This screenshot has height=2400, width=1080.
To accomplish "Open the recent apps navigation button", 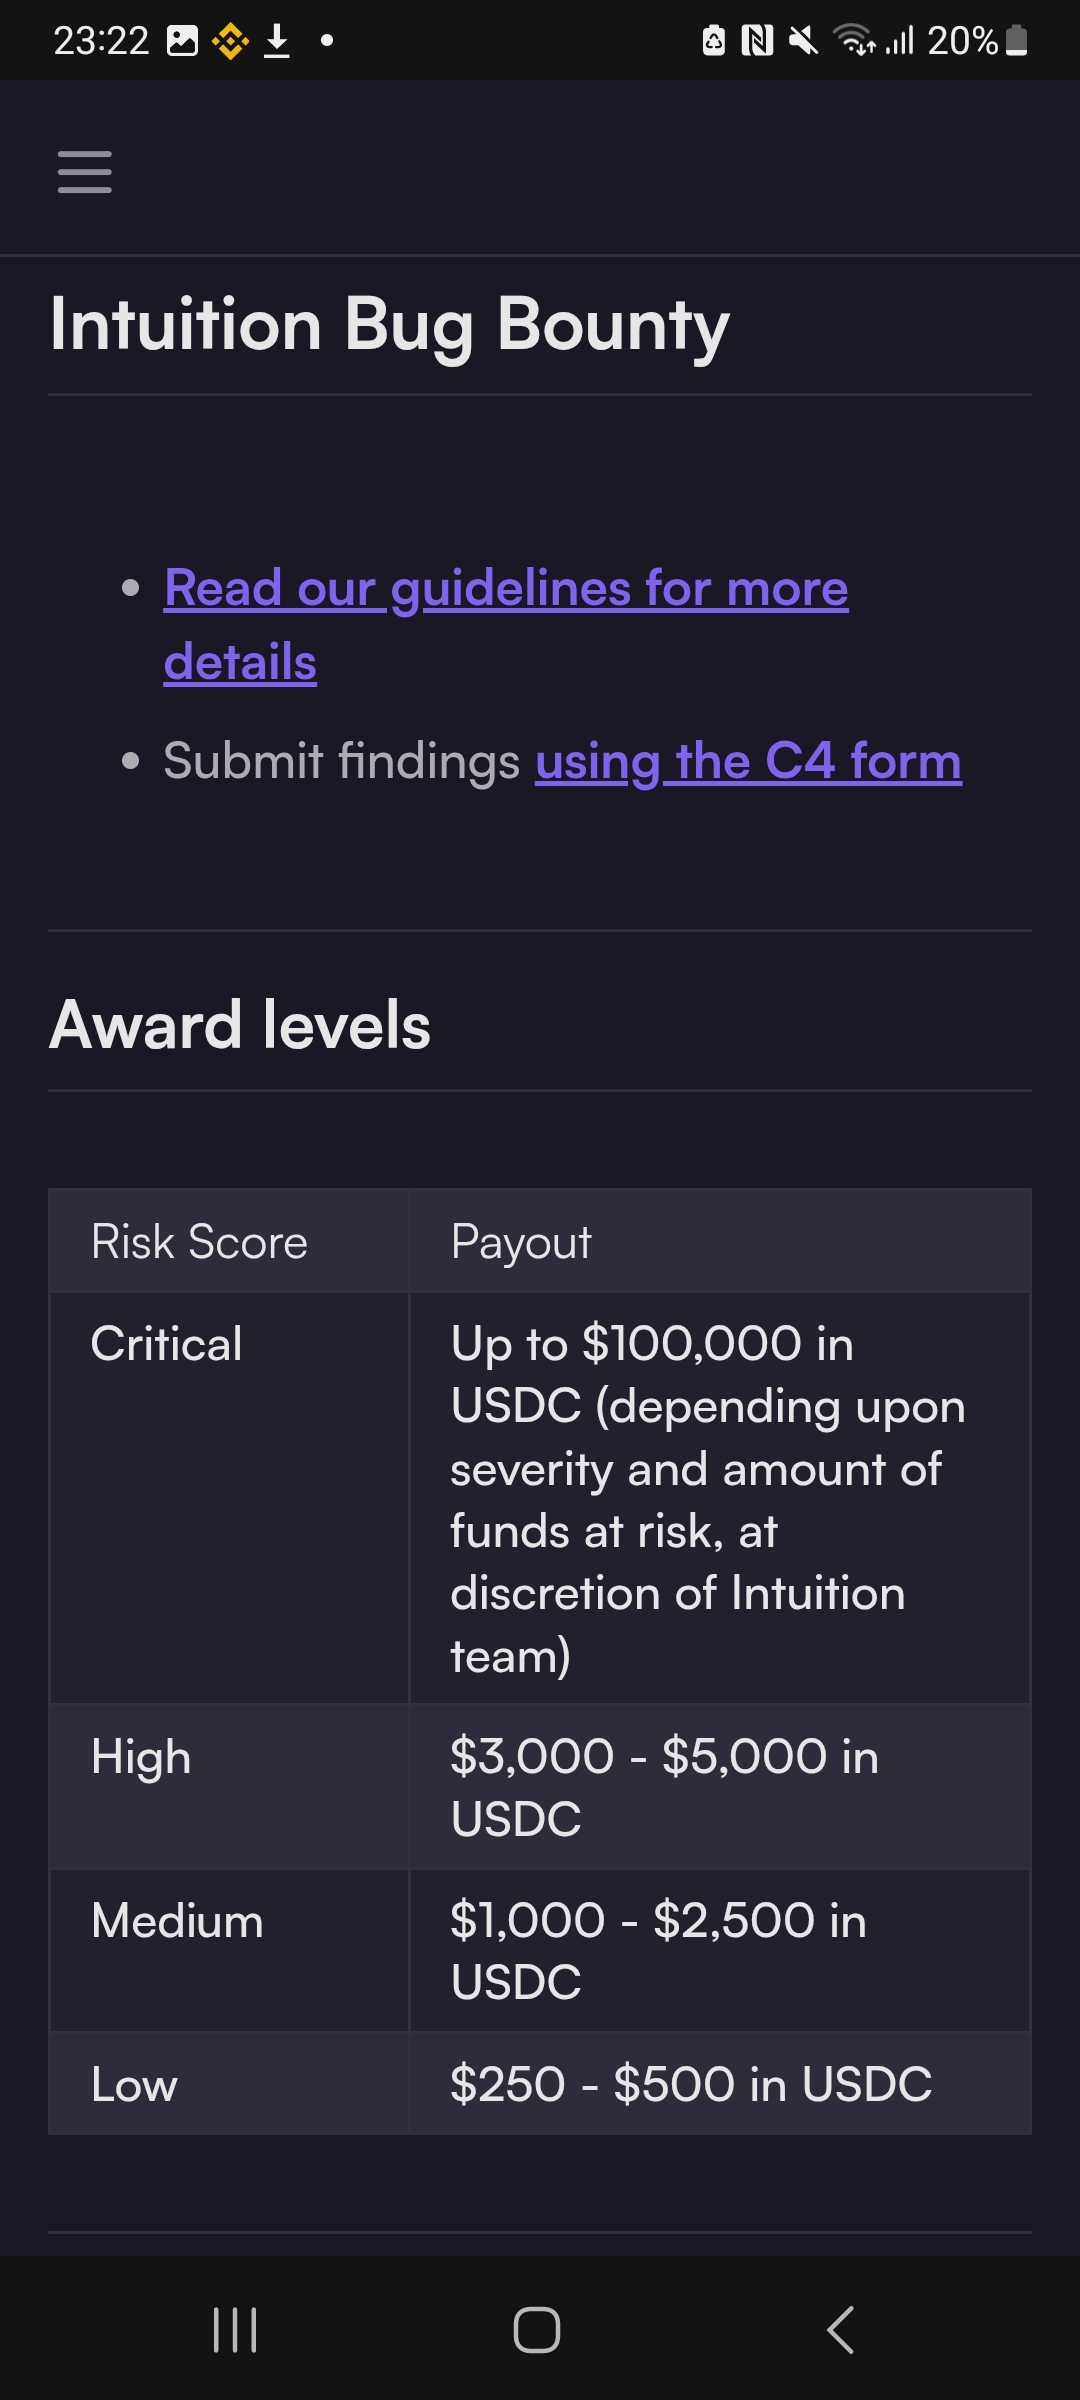I will (x=235, y=2330).
